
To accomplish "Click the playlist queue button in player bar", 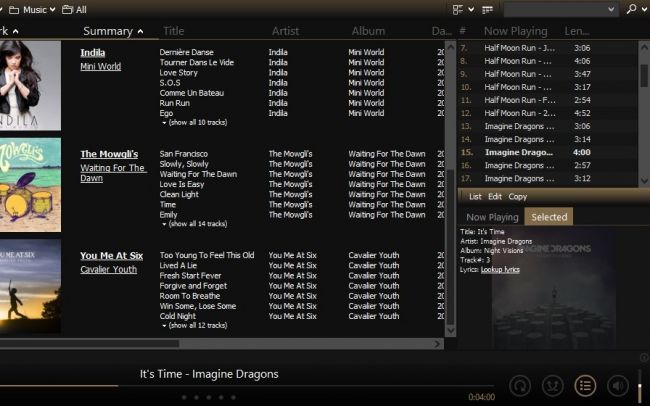I will (586, 385).
